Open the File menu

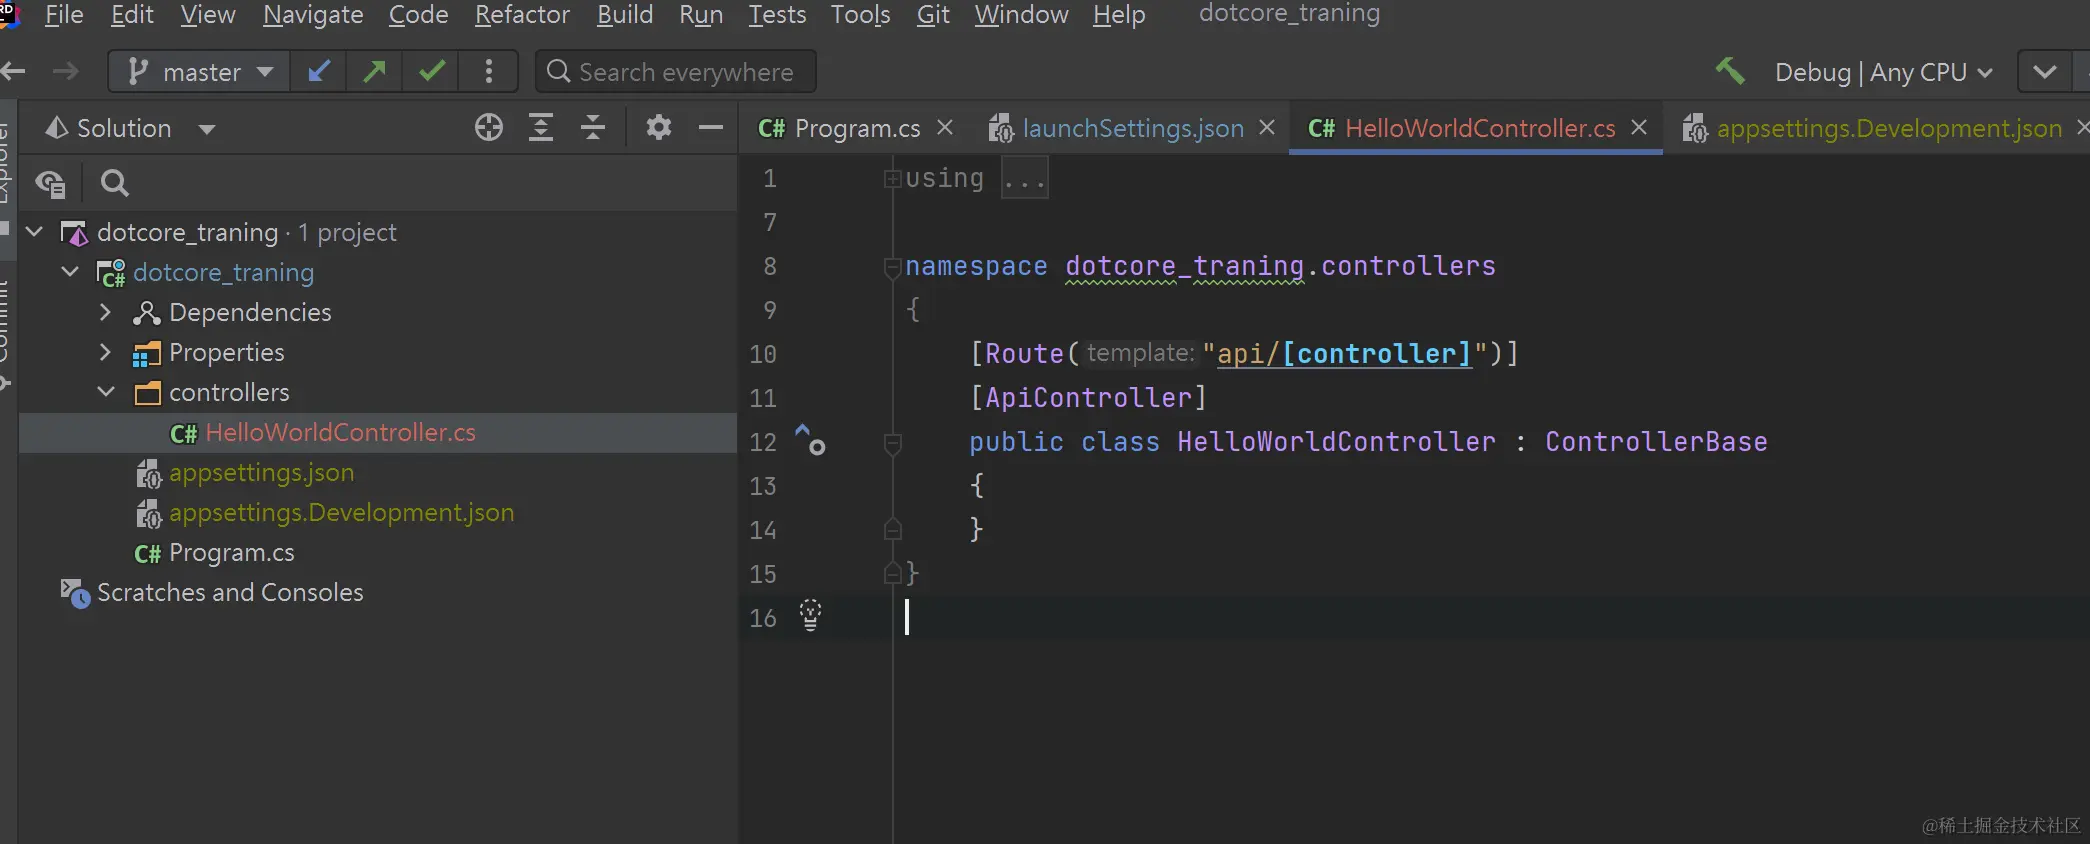tap(64, 15)
